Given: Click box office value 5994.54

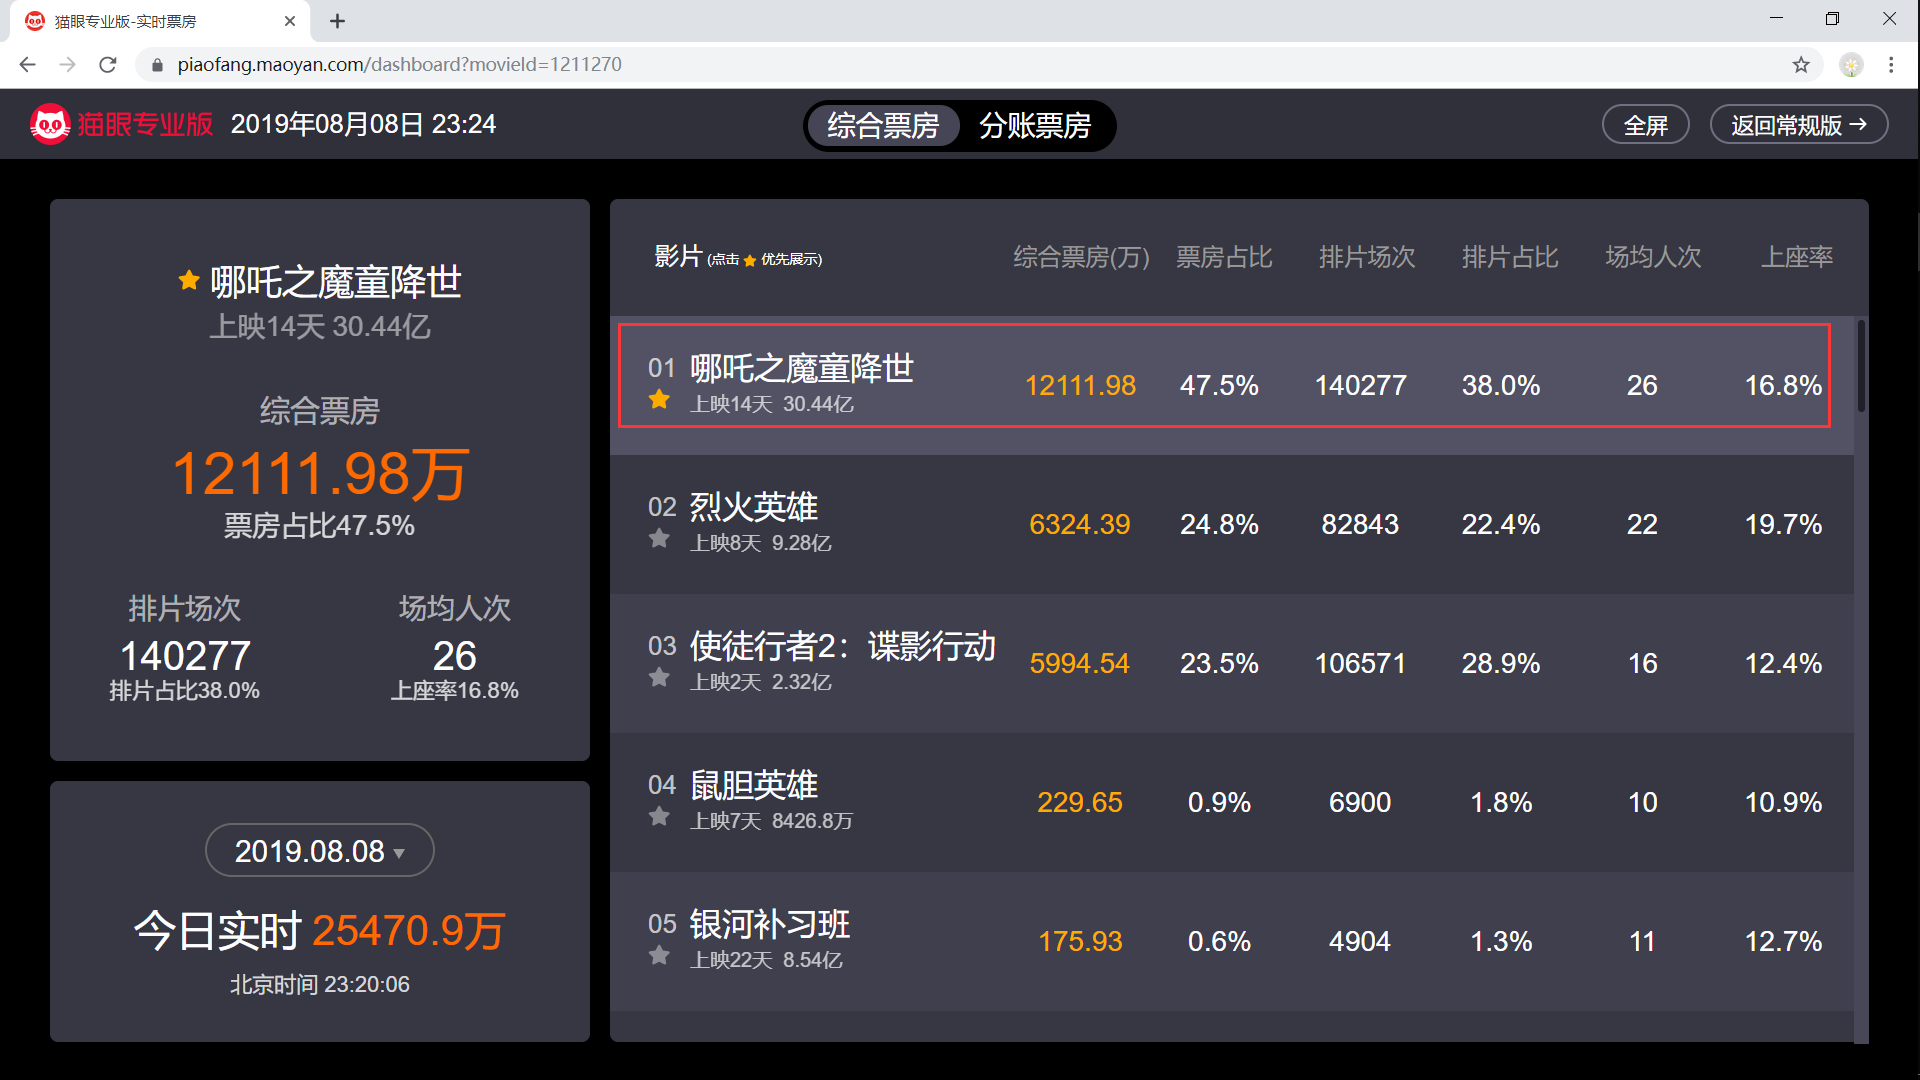Looking at the screenshot, I should 1080,663.
